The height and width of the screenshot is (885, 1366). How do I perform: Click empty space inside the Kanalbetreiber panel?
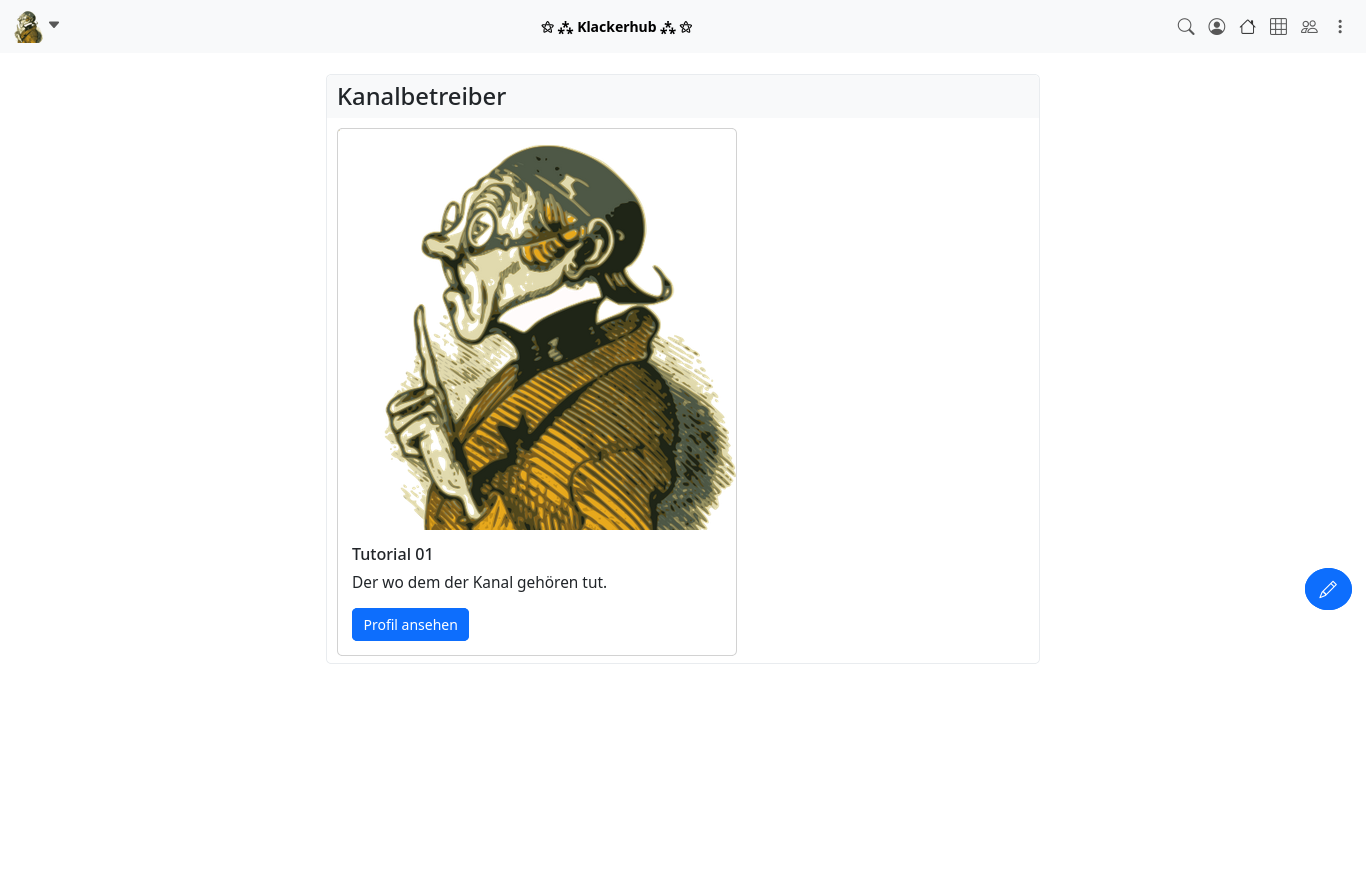[886, 390]
